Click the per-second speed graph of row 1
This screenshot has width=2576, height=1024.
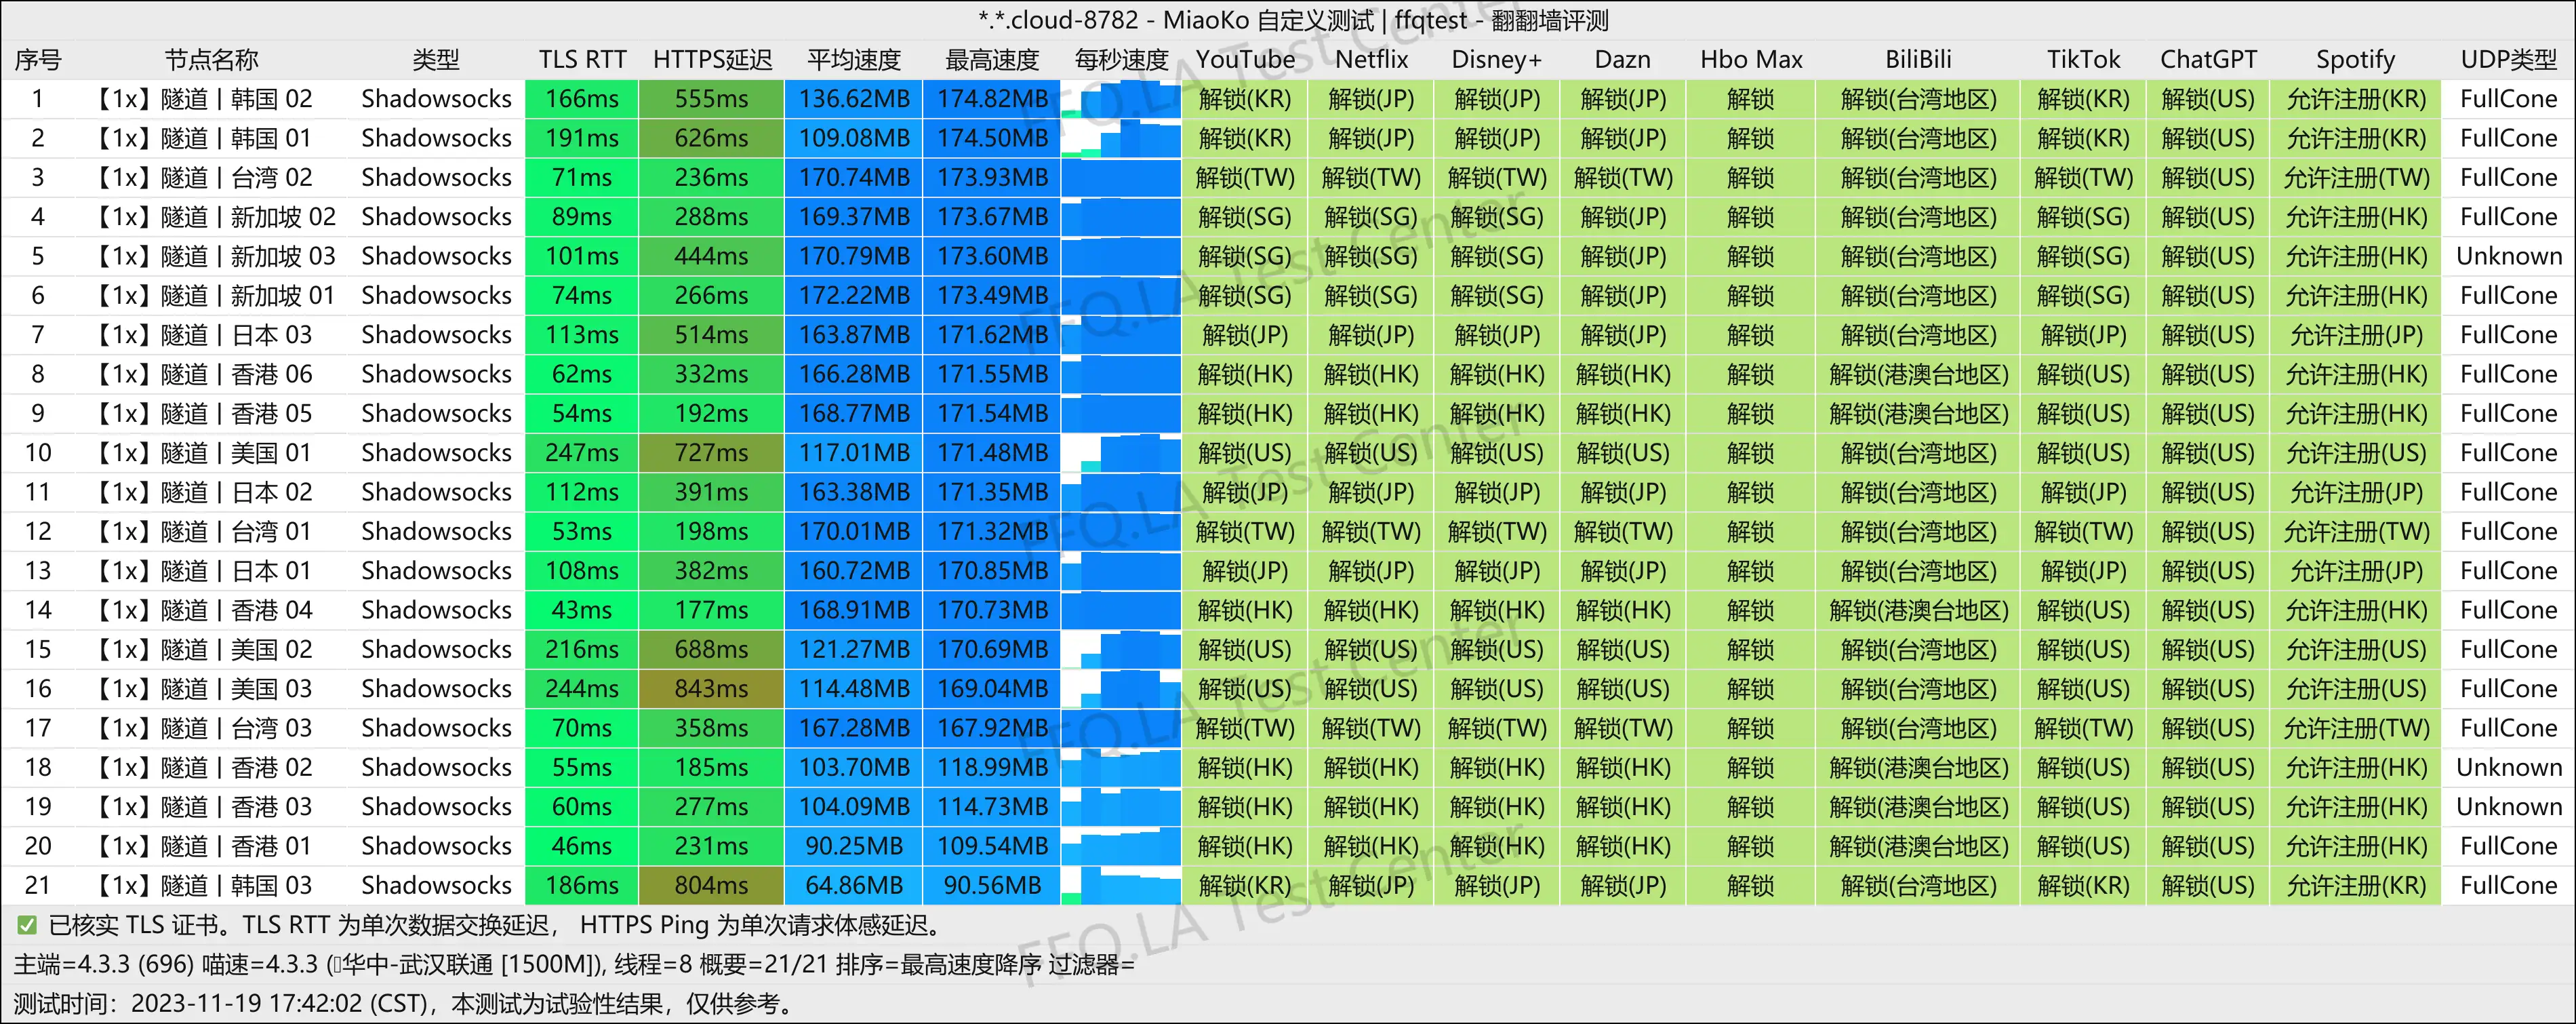(1120, 99)
